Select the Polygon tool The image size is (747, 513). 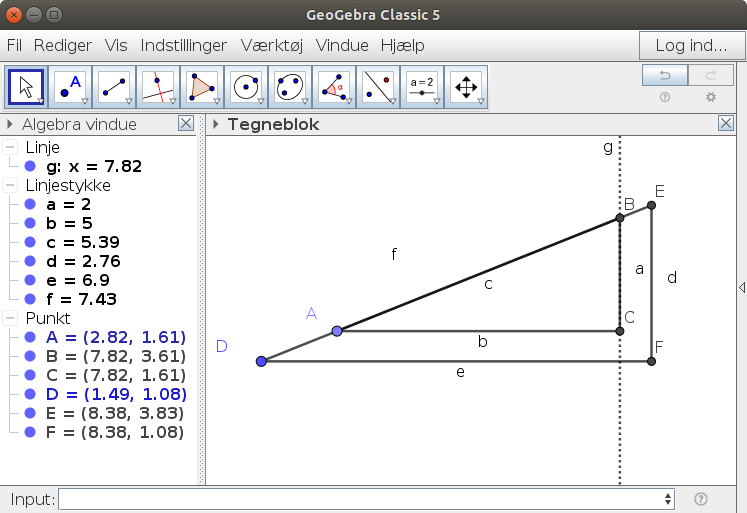click(202, 87)
